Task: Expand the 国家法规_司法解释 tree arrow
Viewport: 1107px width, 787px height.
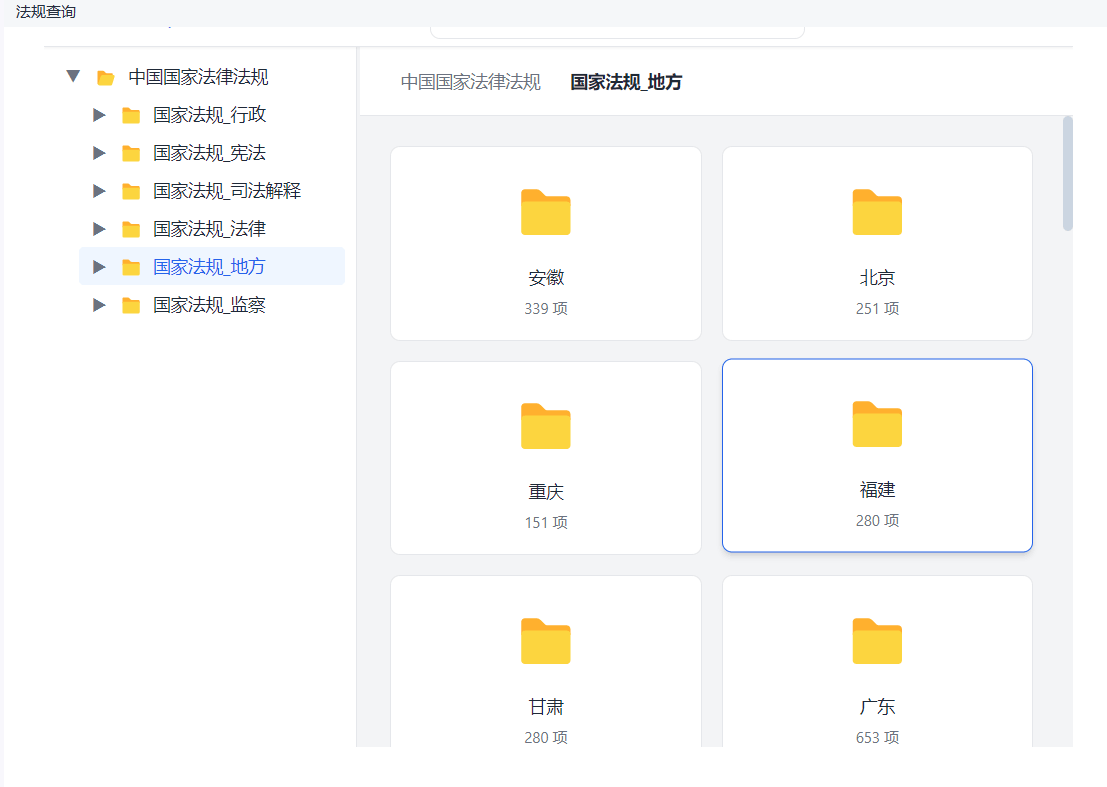Action: [99, 191]
